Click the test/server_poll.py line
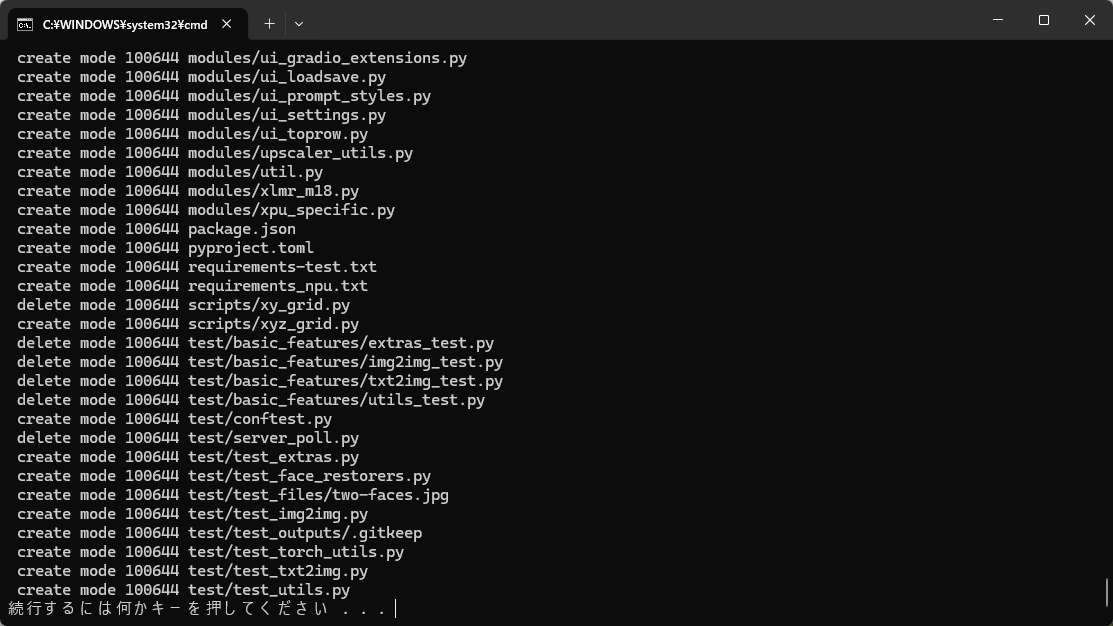 188,439
